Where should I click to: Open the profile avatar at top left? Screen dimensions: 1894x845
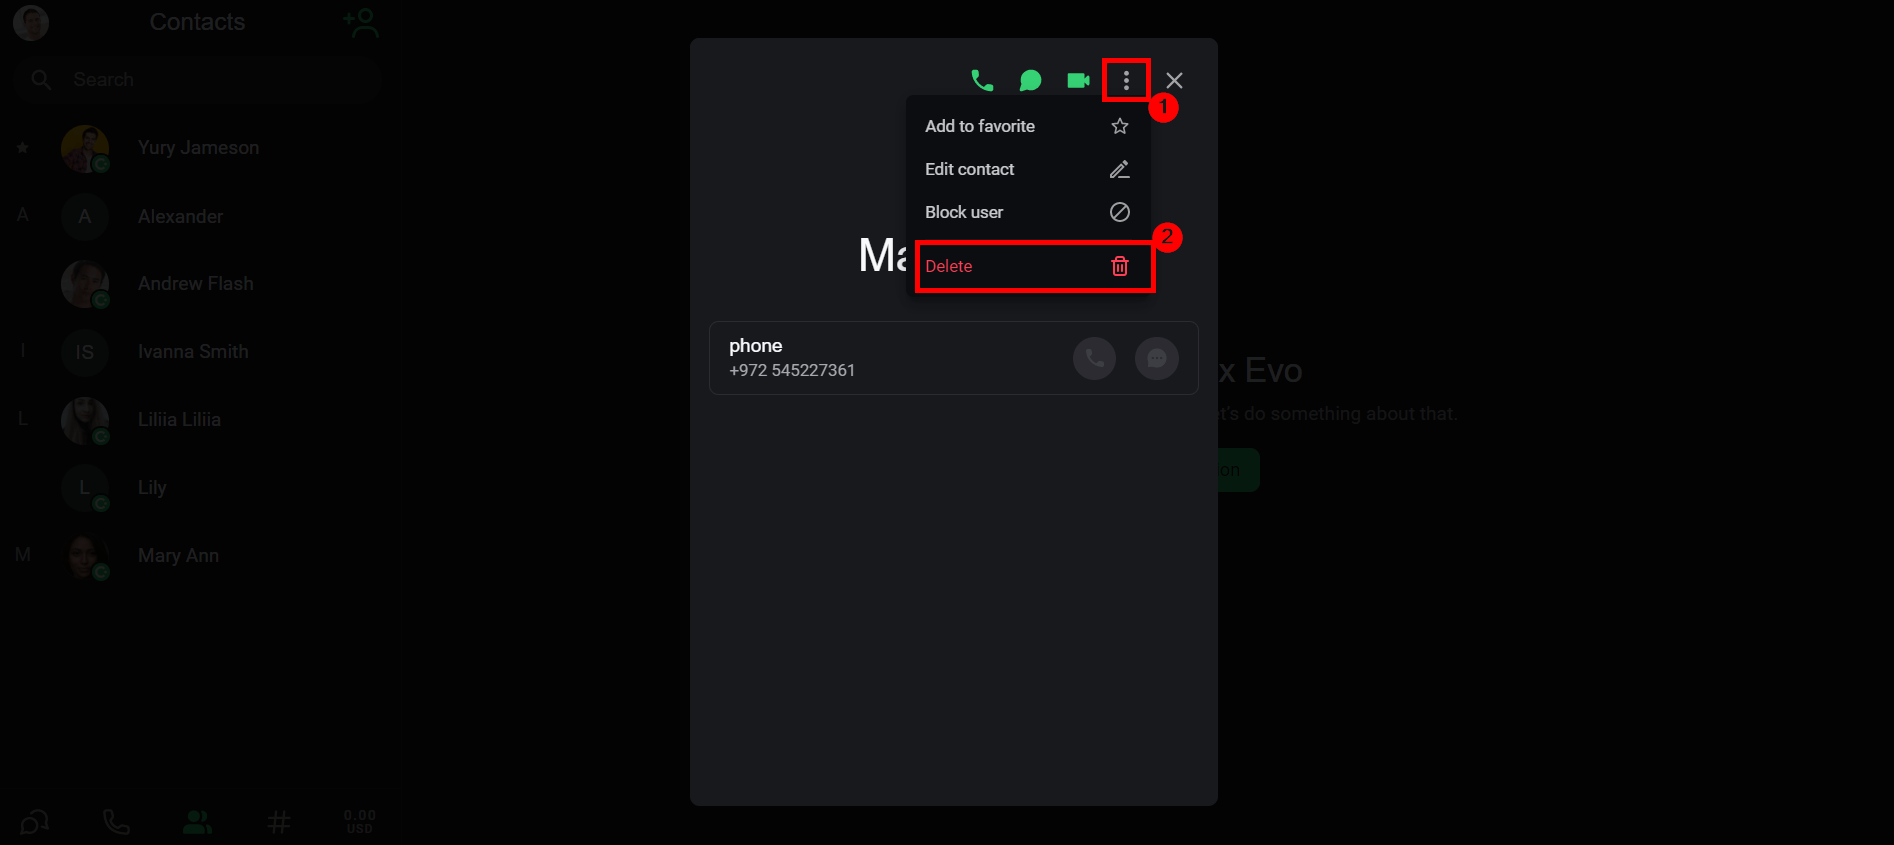click(31, 22)
